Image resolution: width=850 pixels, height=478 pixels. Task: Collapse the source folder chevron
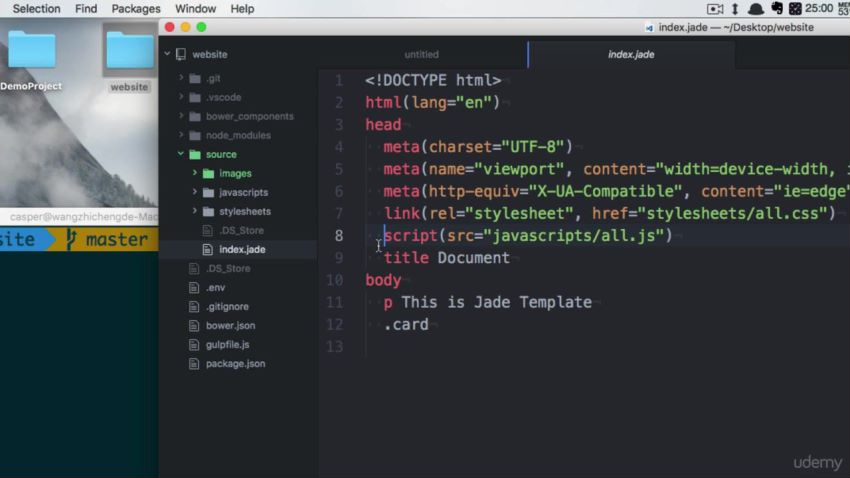(x=181, y=154)
